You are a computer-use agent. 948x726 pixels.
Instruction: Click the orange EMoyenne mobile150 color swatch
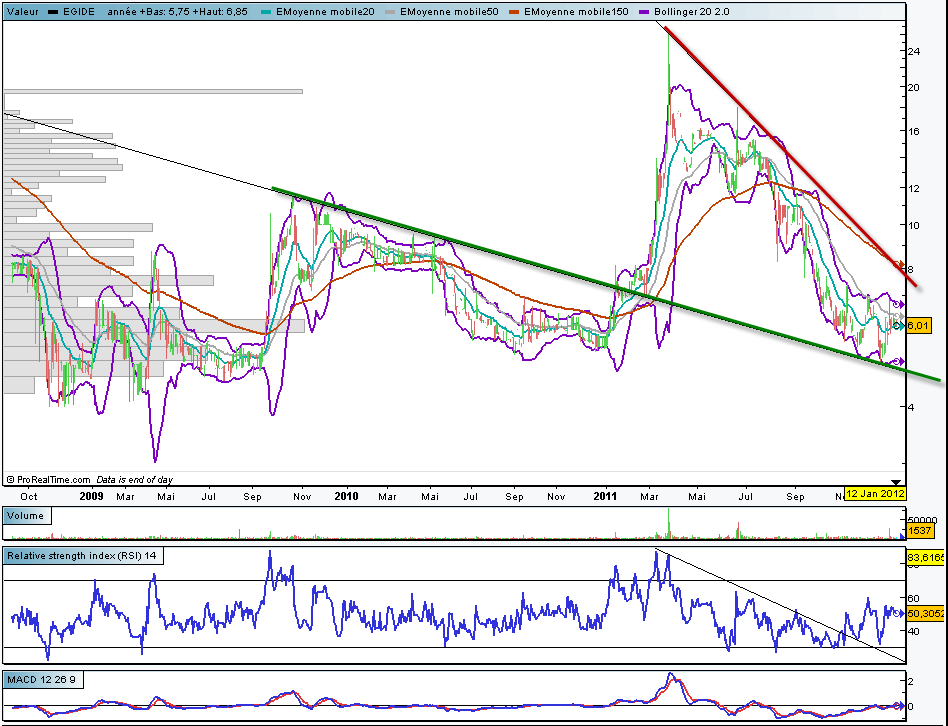point(512,11)
